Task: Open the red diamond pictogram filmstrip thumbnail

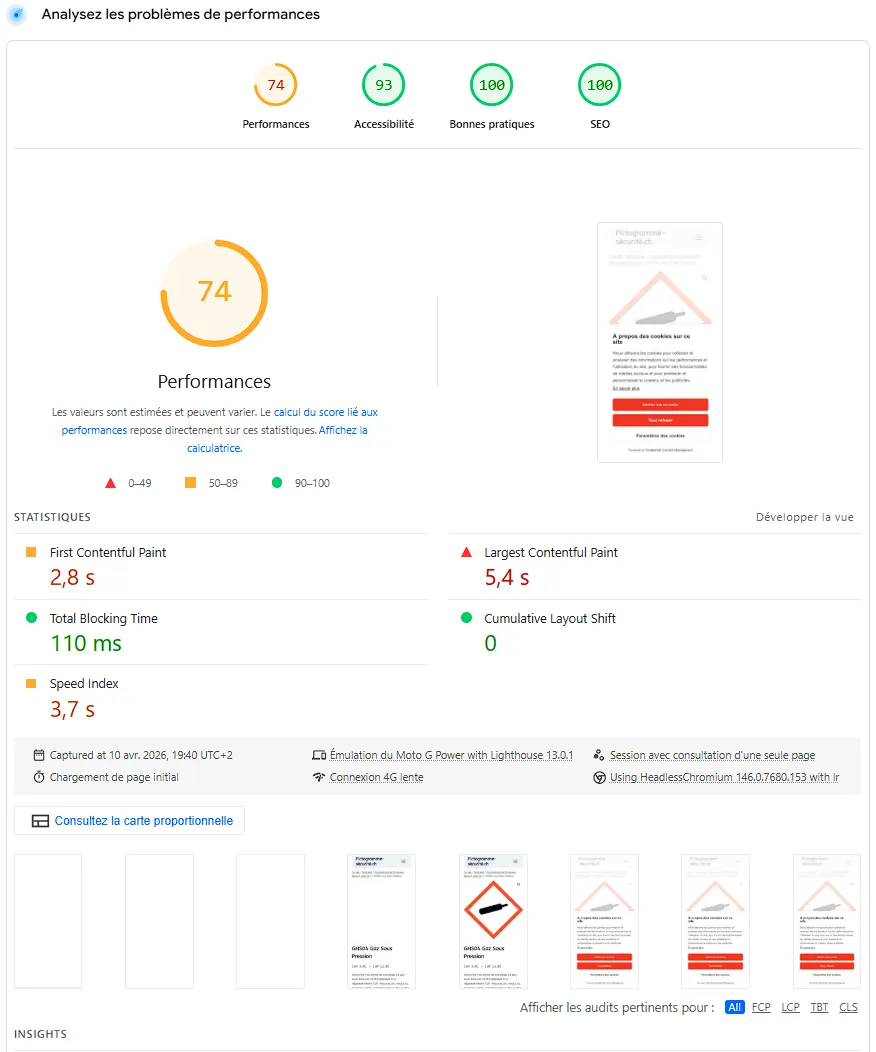Action: click(493, 920)
